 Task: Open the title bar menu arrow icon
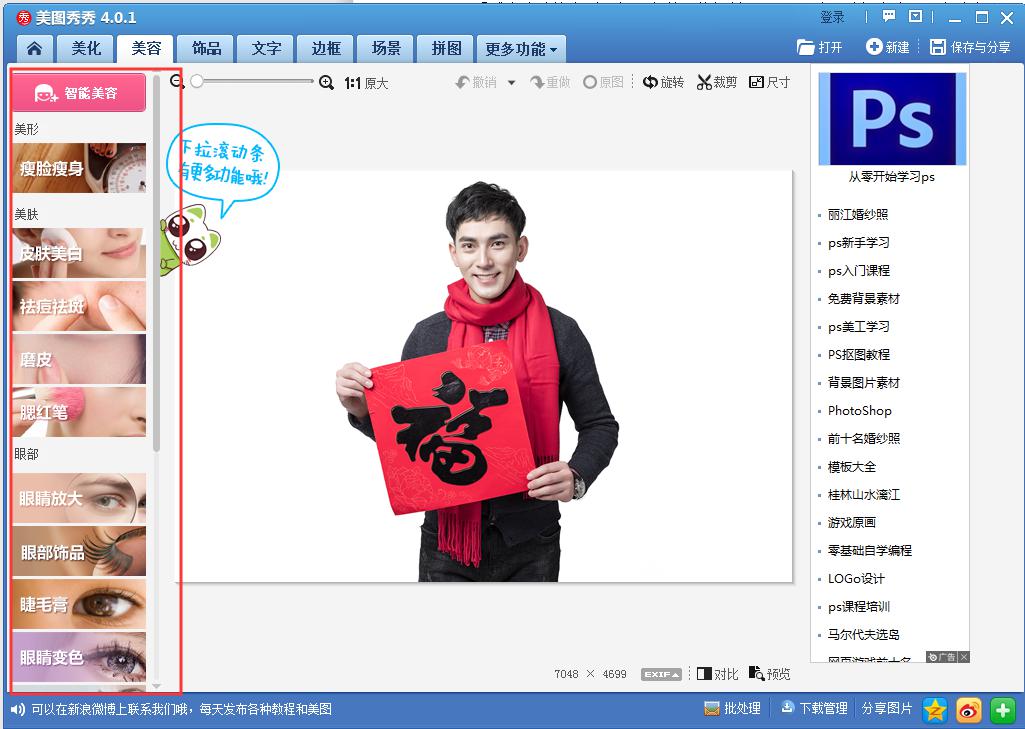(x=916, y=17)
